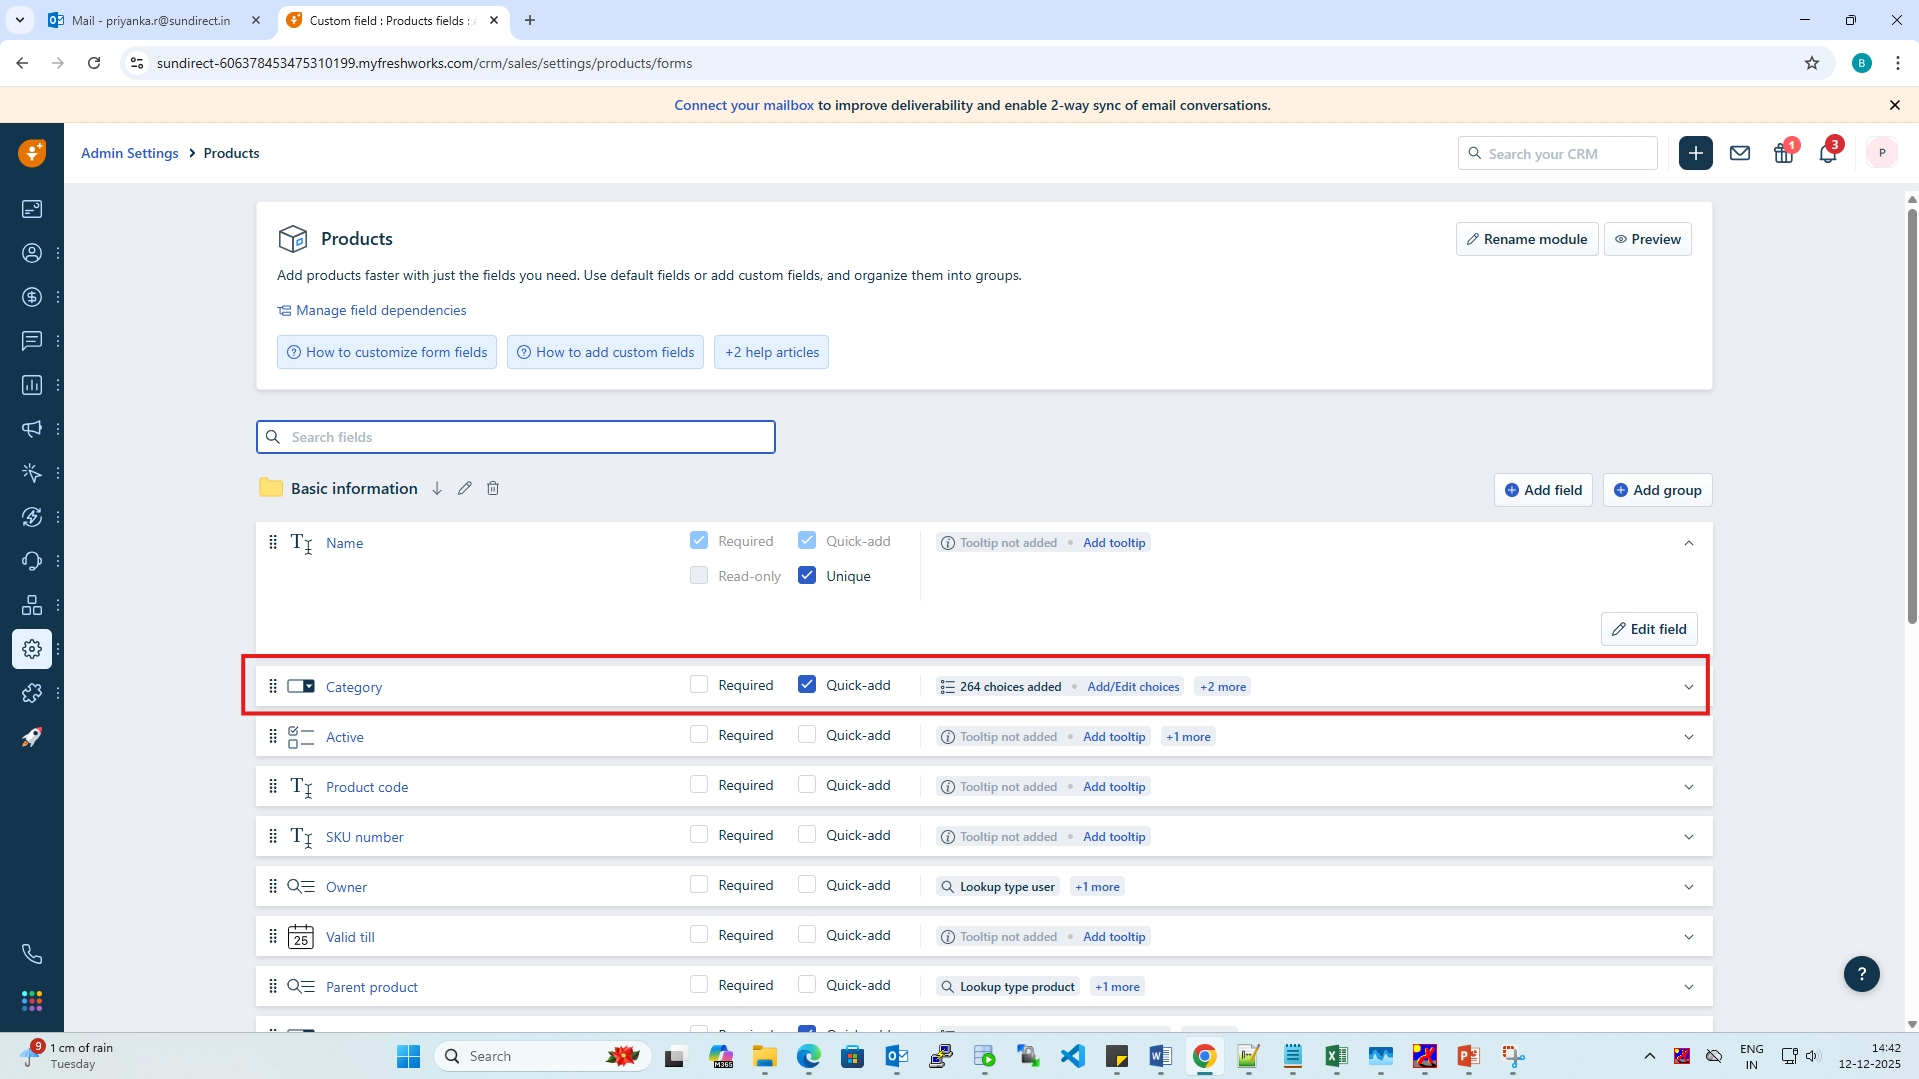
Task: Open the modules blocks icon in sidebar
Action: [x=32, y=605]
